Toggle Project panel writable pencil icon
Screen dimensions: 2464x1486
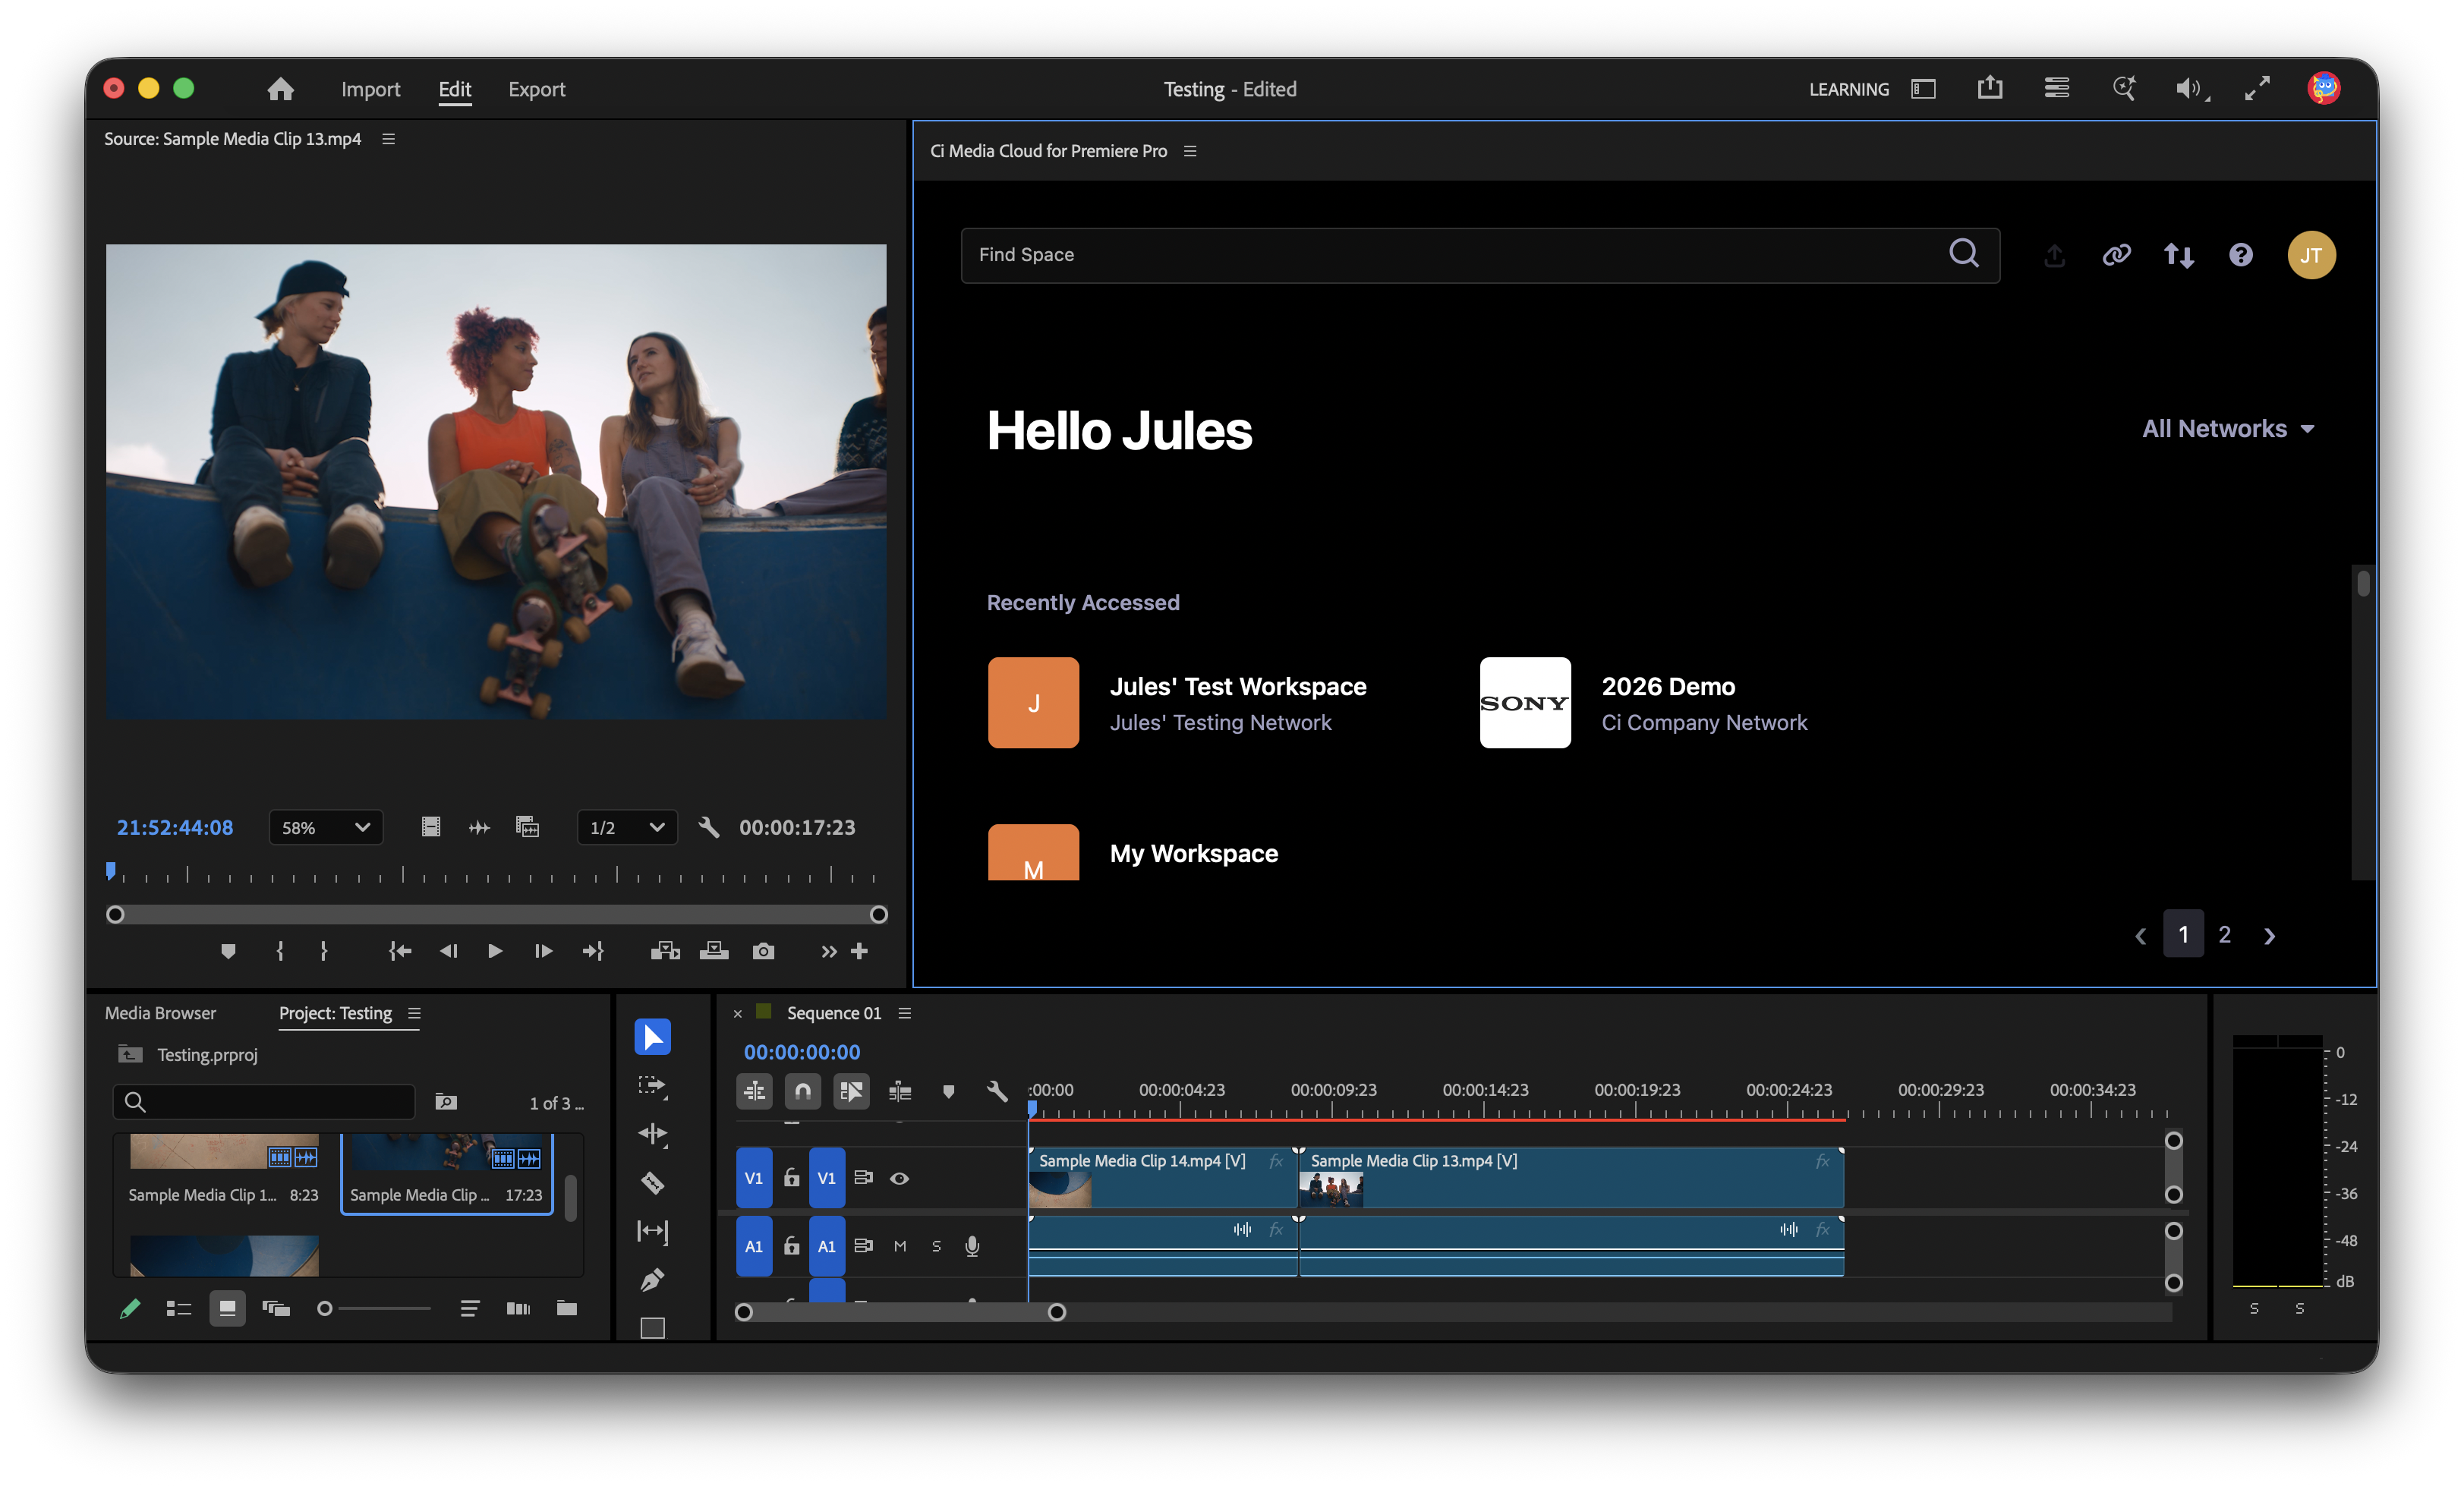130,1308
